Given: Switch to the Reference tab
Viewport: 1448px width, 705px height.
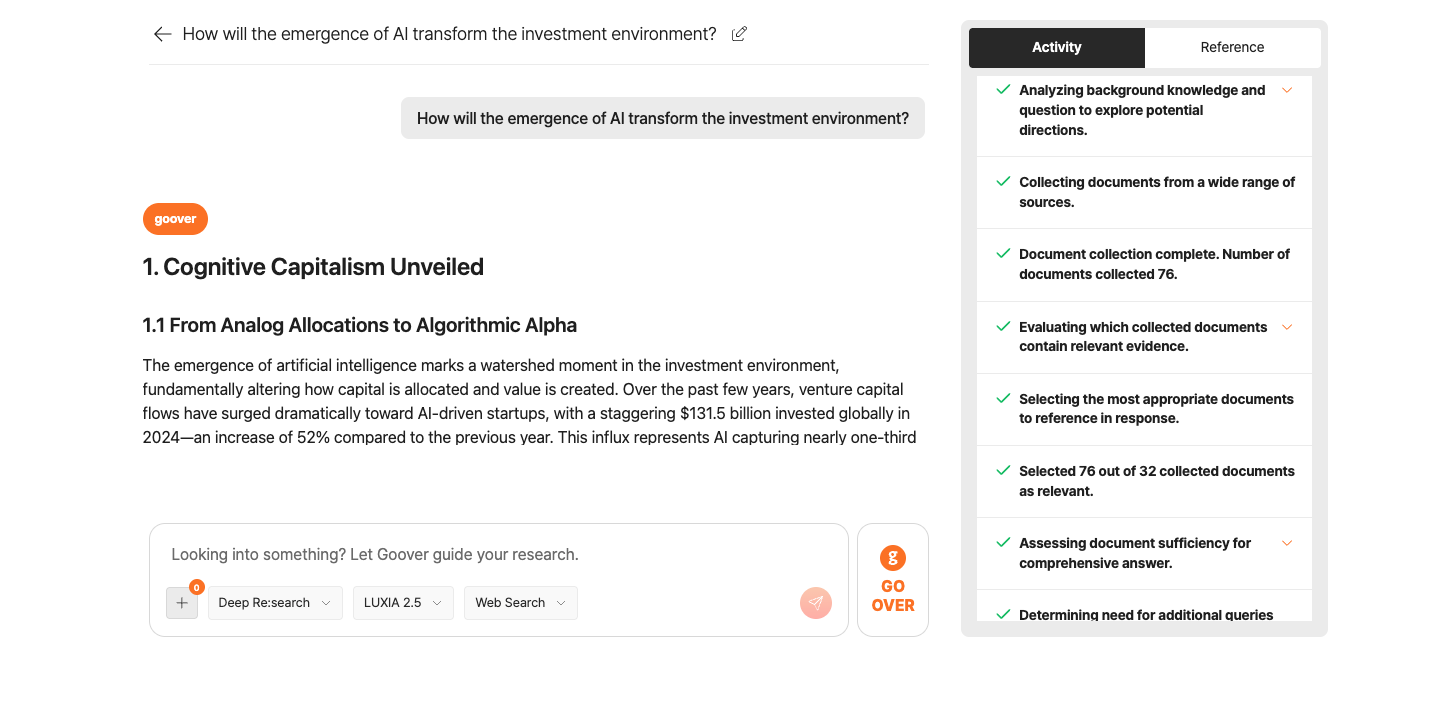Looking at the screenshot, I should point(1232,47).
